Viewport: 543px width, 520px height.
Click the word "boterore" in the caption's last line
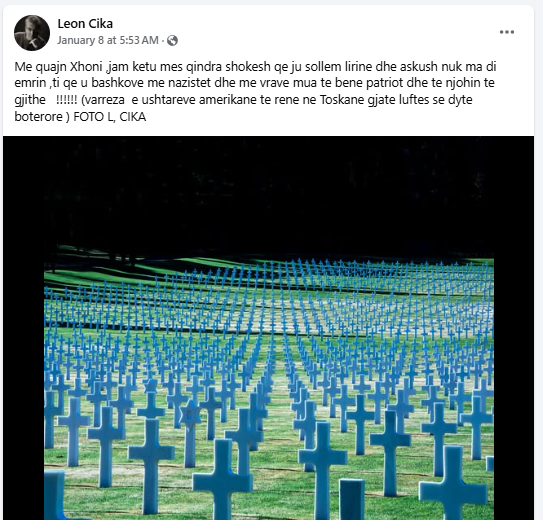[x=38, y=117]
